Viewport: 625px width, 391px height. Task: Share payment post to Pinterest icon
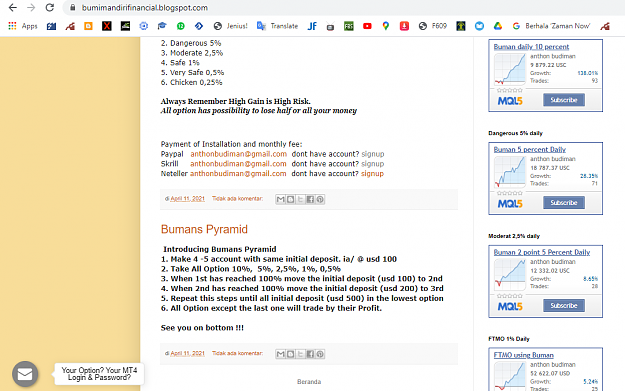(x=320, y=199)
